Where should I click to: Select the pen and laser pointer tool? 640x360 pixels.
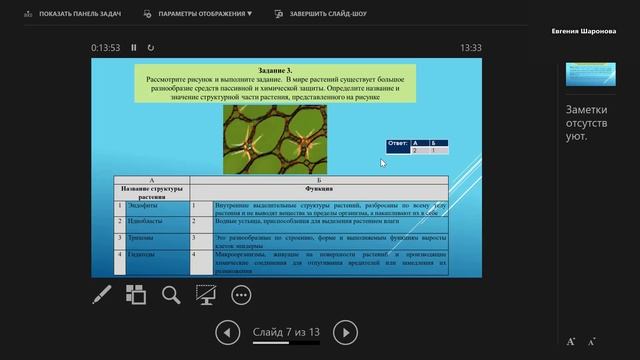tap(102, 295)
